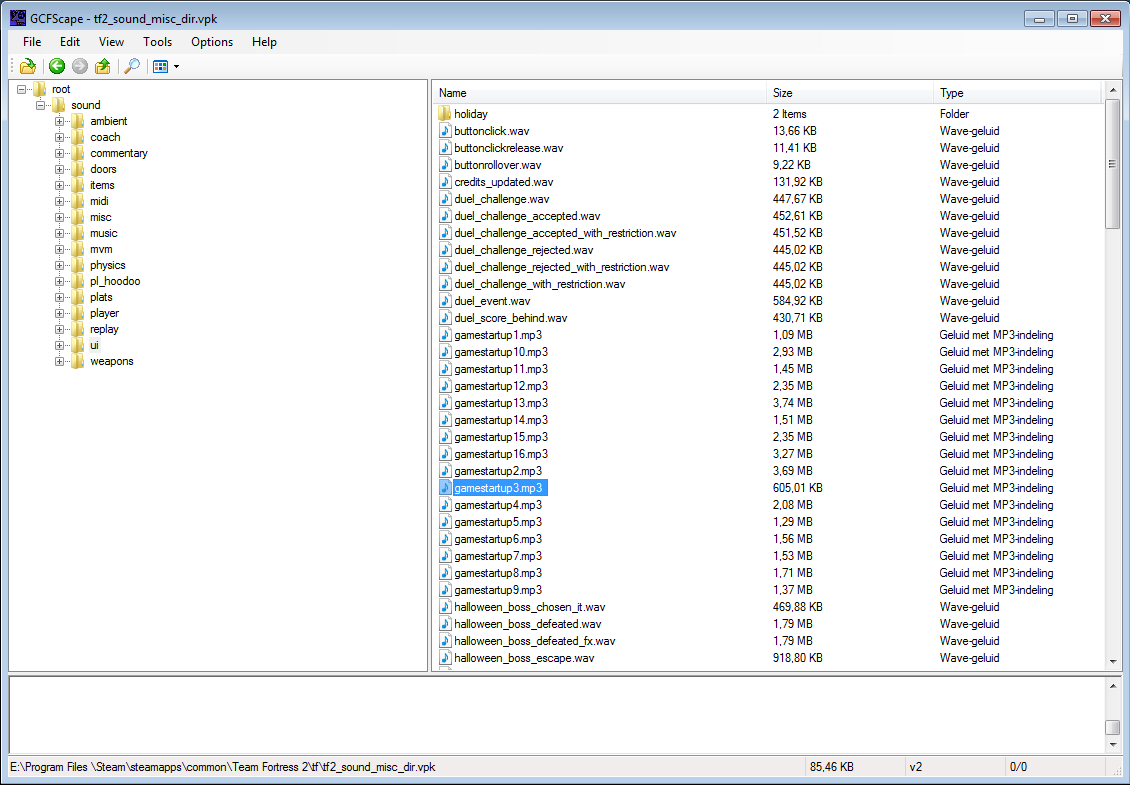The image size is (1130, 785).
Task: Open the Options menu
Action: 212,42
